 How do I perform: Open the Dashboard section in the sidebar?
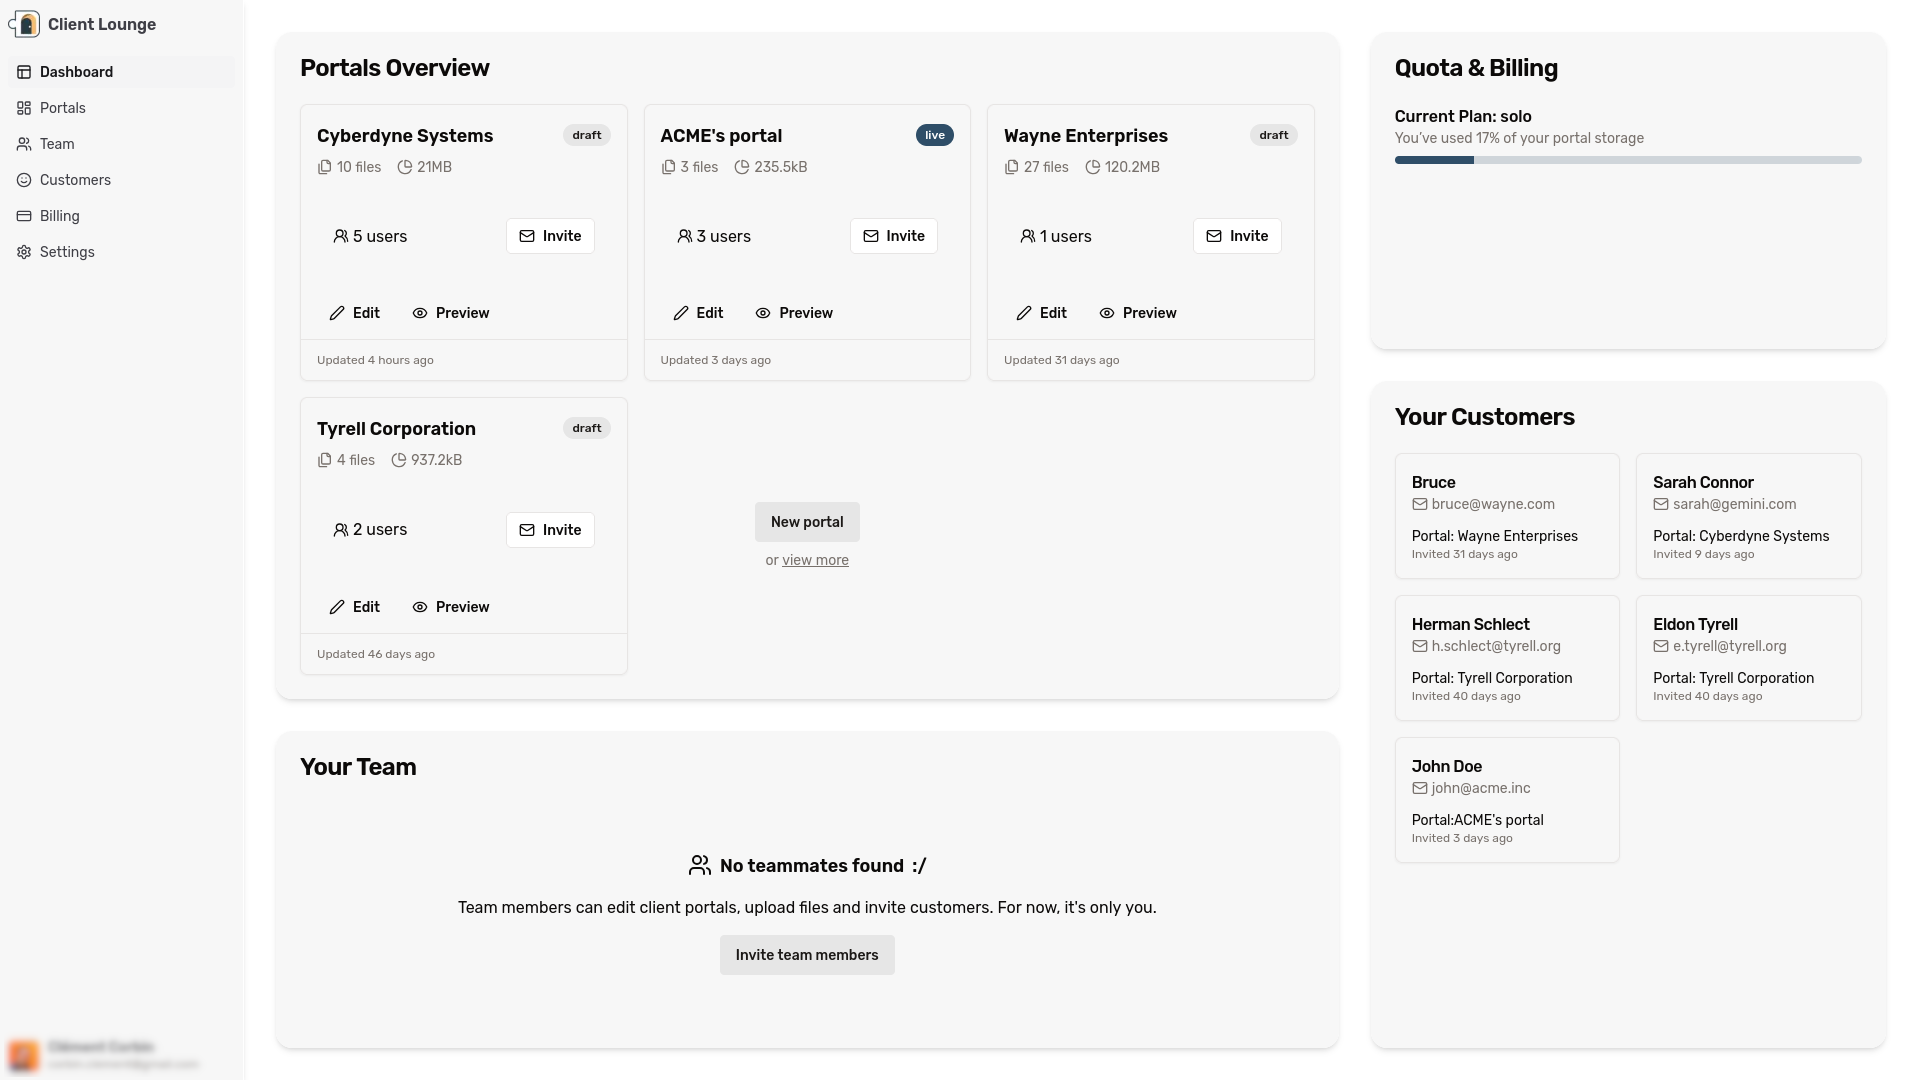(x=76, y=72)
